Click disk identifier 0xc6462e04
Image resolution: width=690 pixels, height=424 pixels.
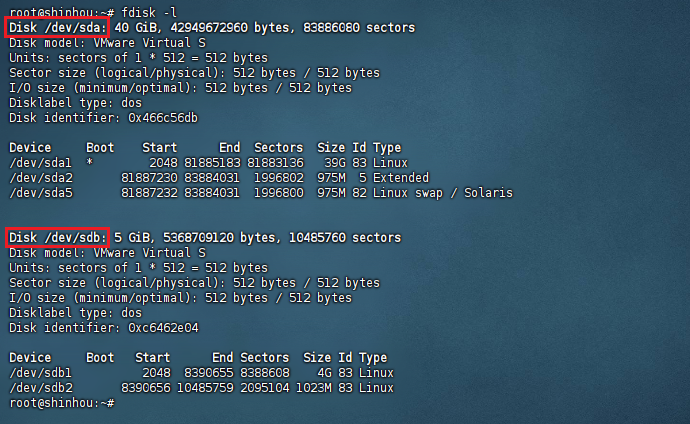(163, 328)
